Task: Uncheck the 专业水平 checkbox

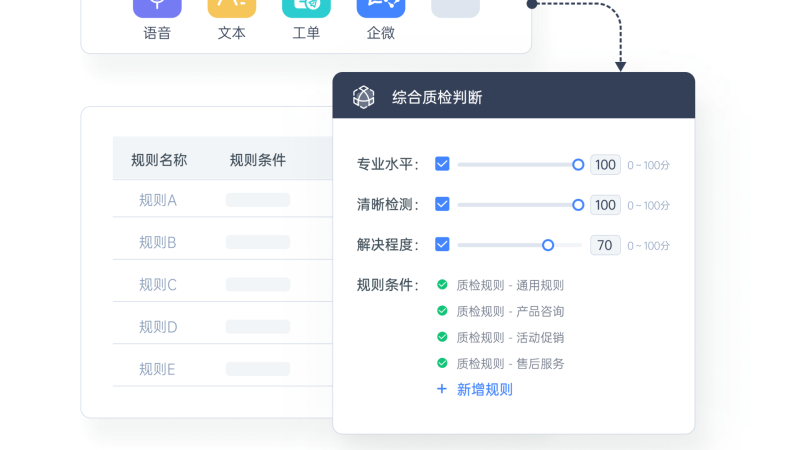Action: click(x=442, y=164)
